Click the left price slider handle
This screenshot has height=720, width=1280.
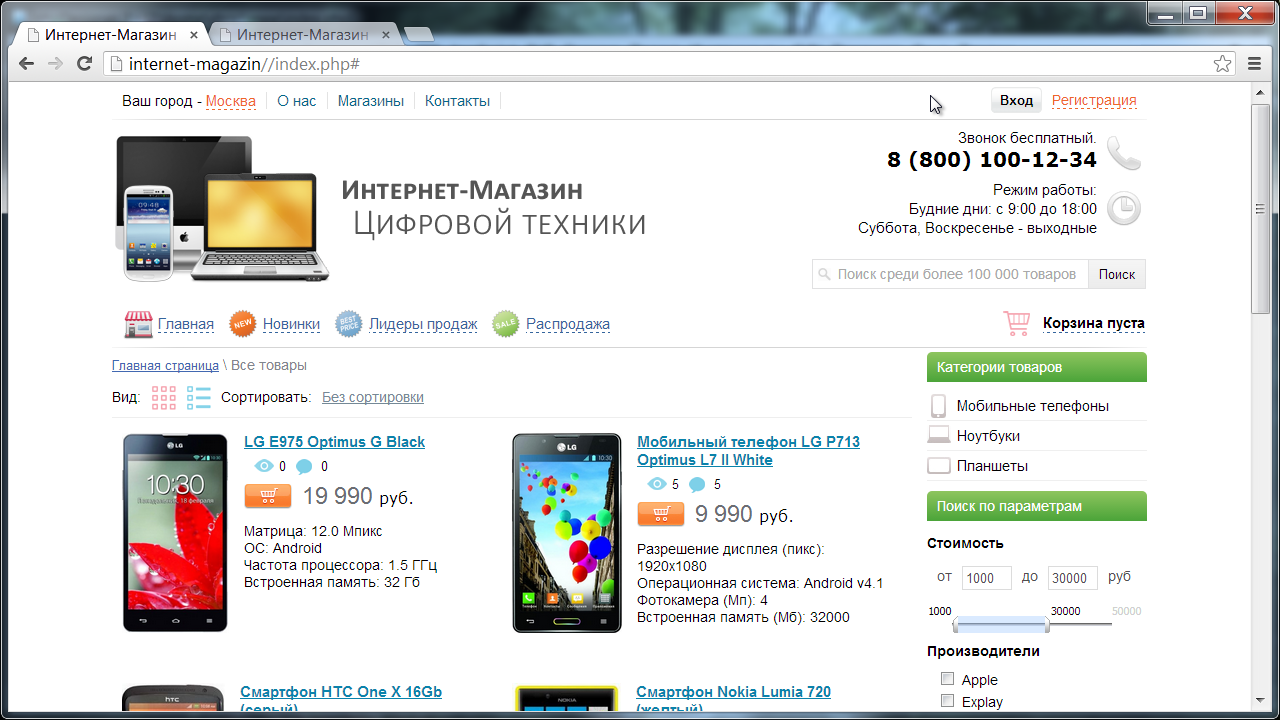[x=957, y=625]
